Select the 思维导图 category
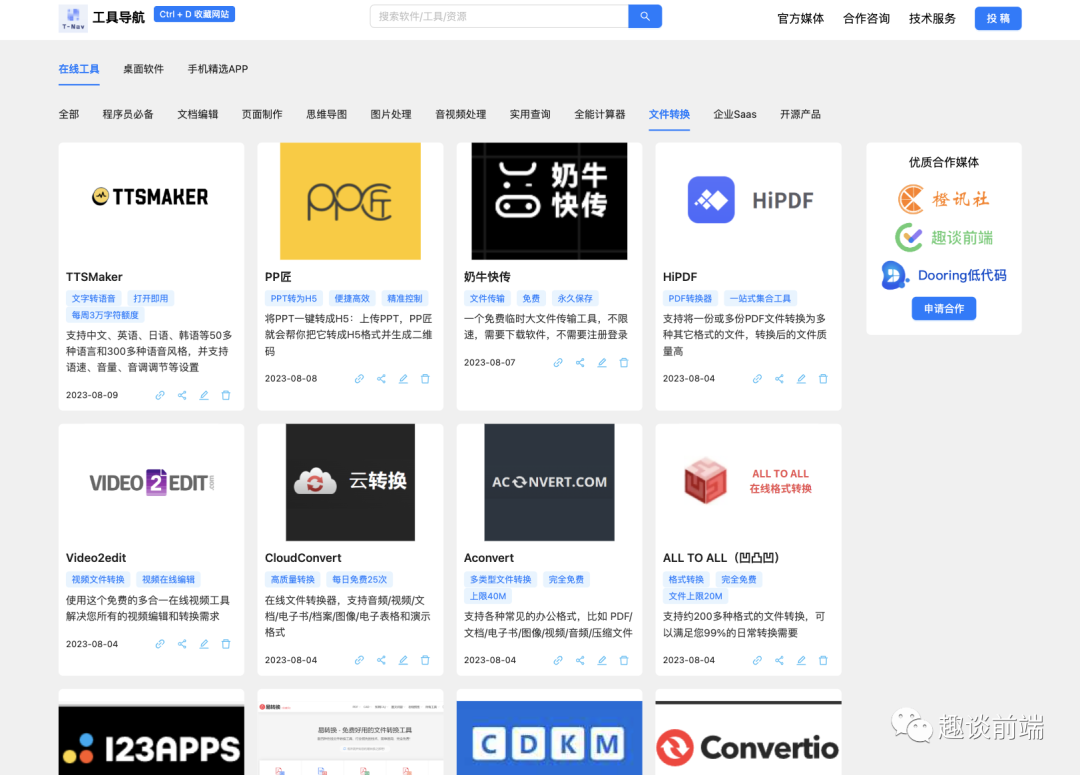Viewport: 1080px width, 775px height. click(x=326, y=114)
